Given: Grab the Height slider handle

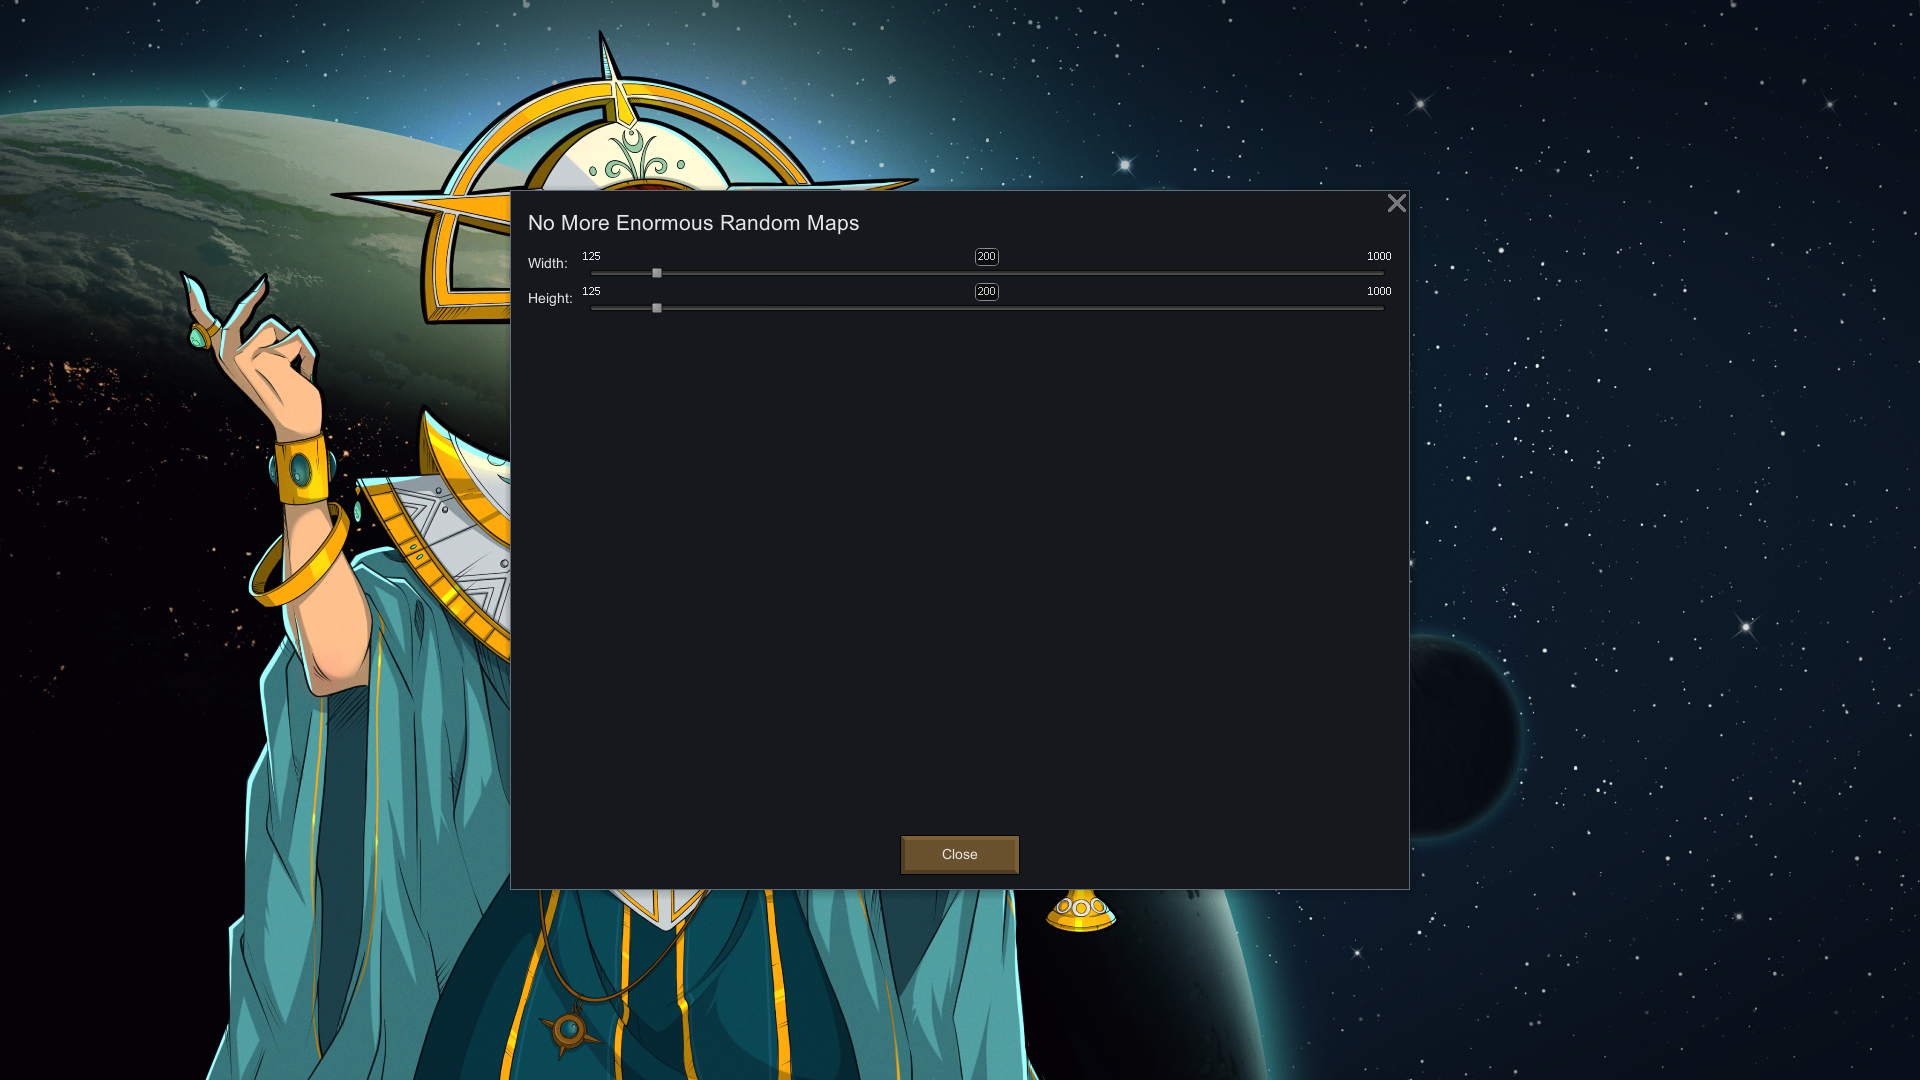Looking at the screenshot, I should coord(657,308).
